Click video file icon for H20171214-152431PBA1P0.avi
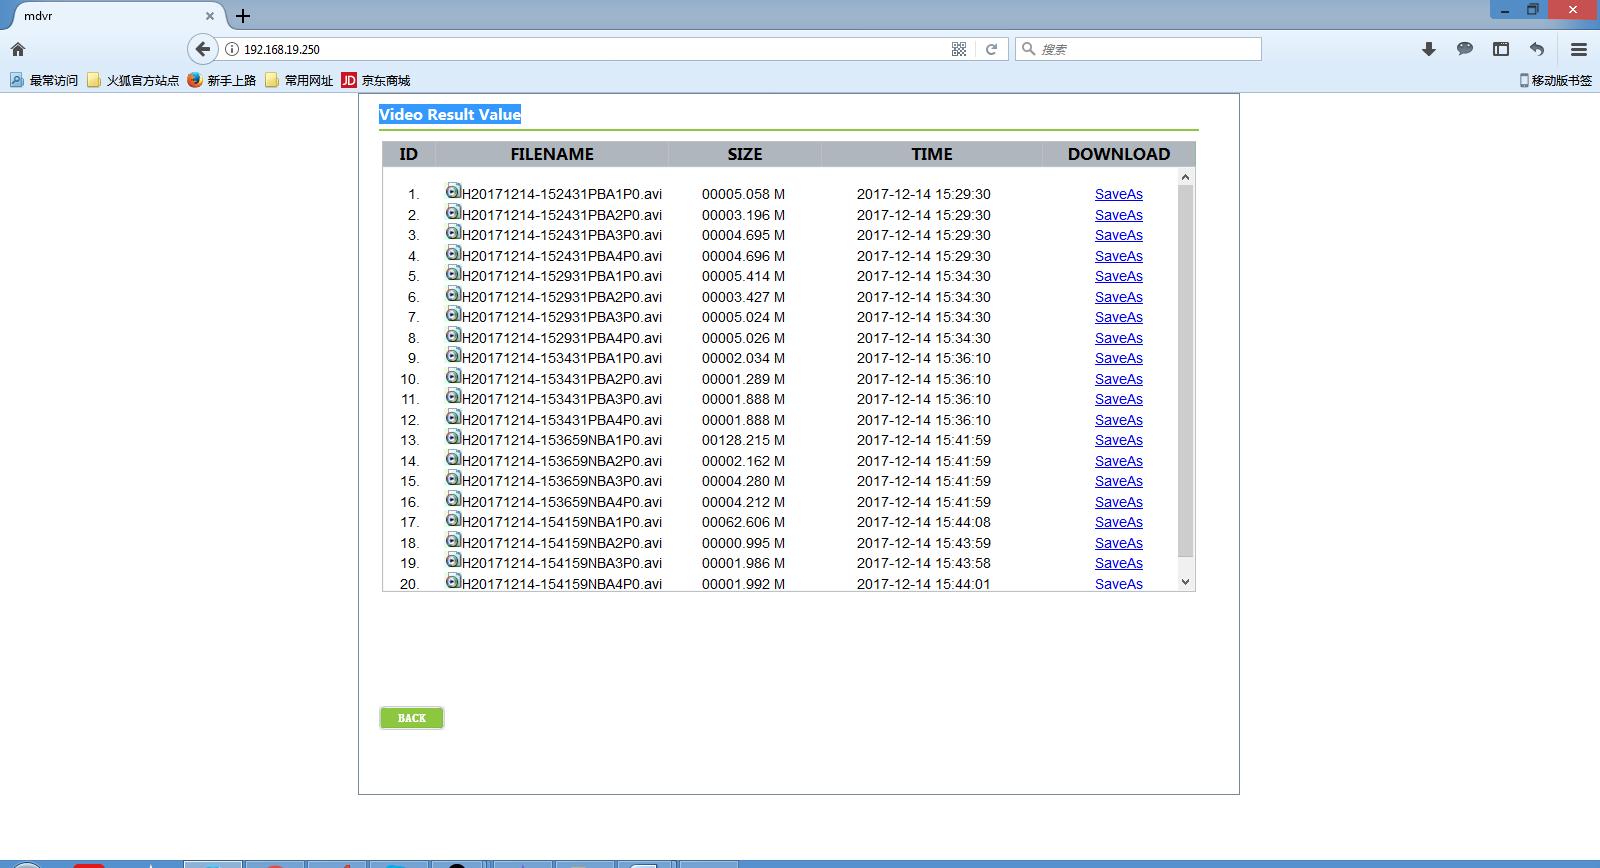The image size is (1600, 868). coord(453,191)
